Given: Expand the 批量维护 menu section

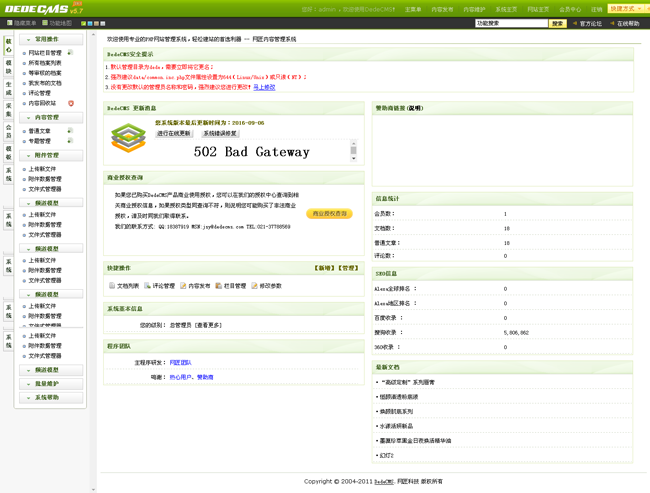Looking at the screenshot, I should (x=51, y=384).
